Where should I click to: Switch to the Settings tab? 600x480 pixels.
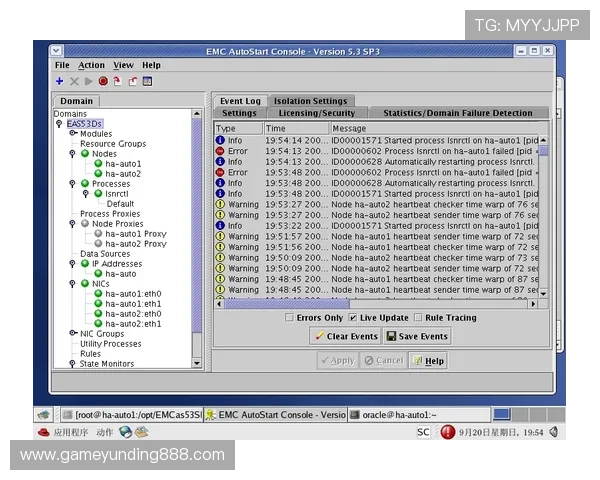click(240, 113)
